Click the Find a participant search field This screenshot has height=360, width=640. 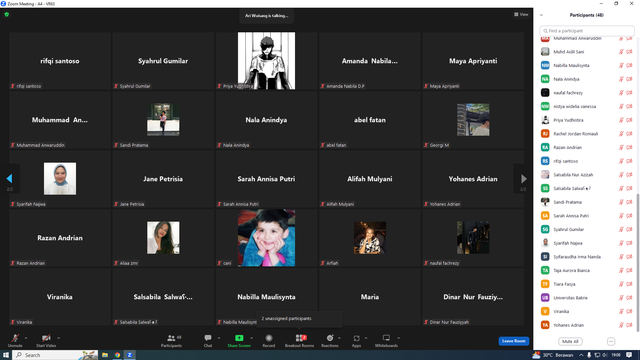[587, 31]
